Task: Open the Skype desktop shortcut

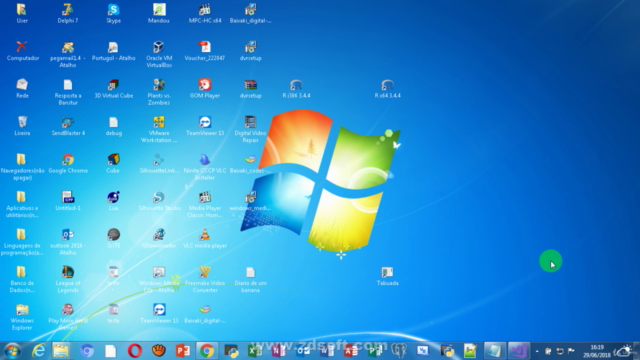Action: coord(113,13)
